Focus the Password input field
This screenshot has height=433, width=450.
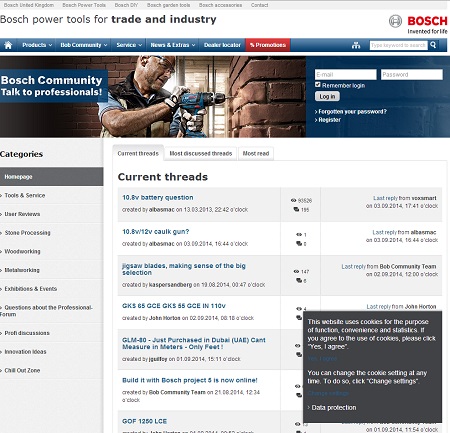412,74
